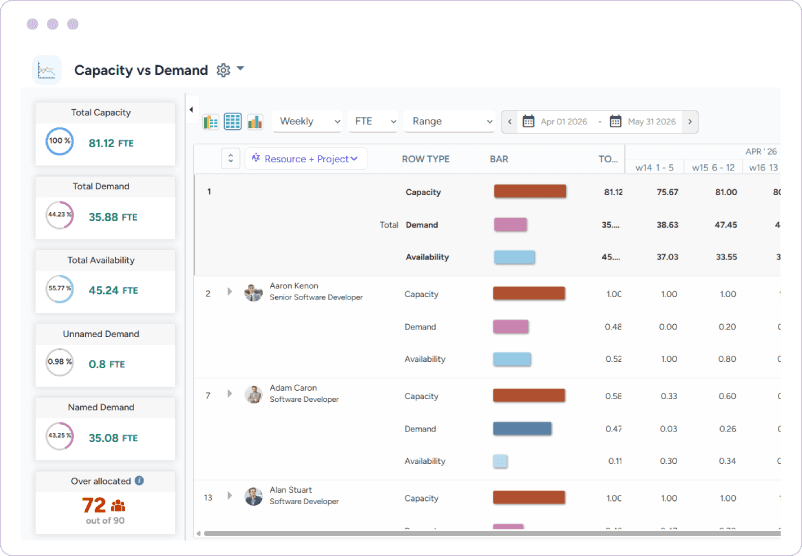The height and width of the screenshot is (556, 802).
Task: Click the 47.45 demand cell for w15
Action: pos(726,225)
